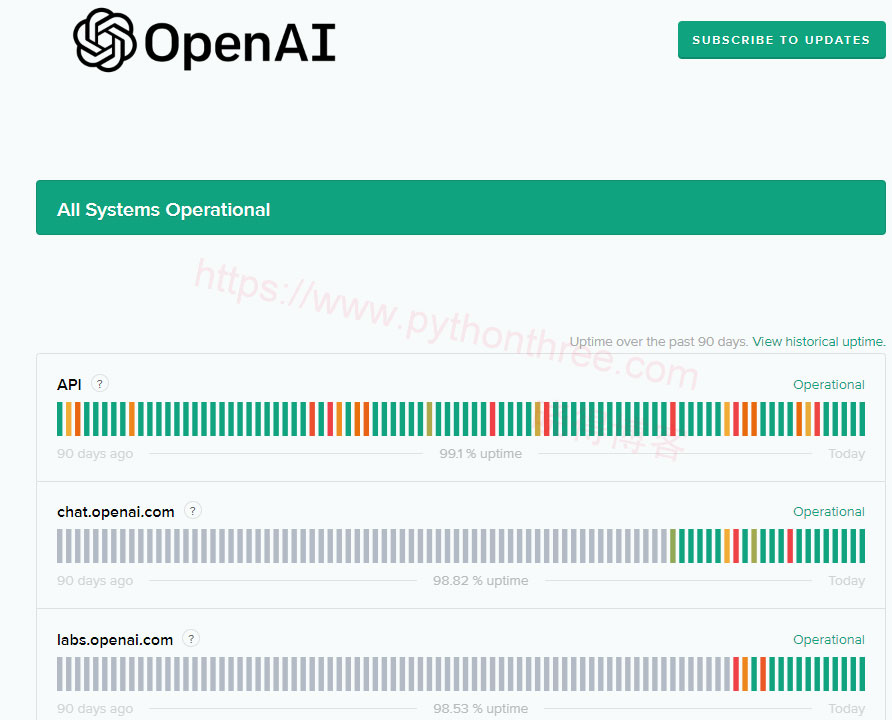
Task: Click last day bar in labs.openai.com chart
Action: pyautogui.click(x=862, y=674)
